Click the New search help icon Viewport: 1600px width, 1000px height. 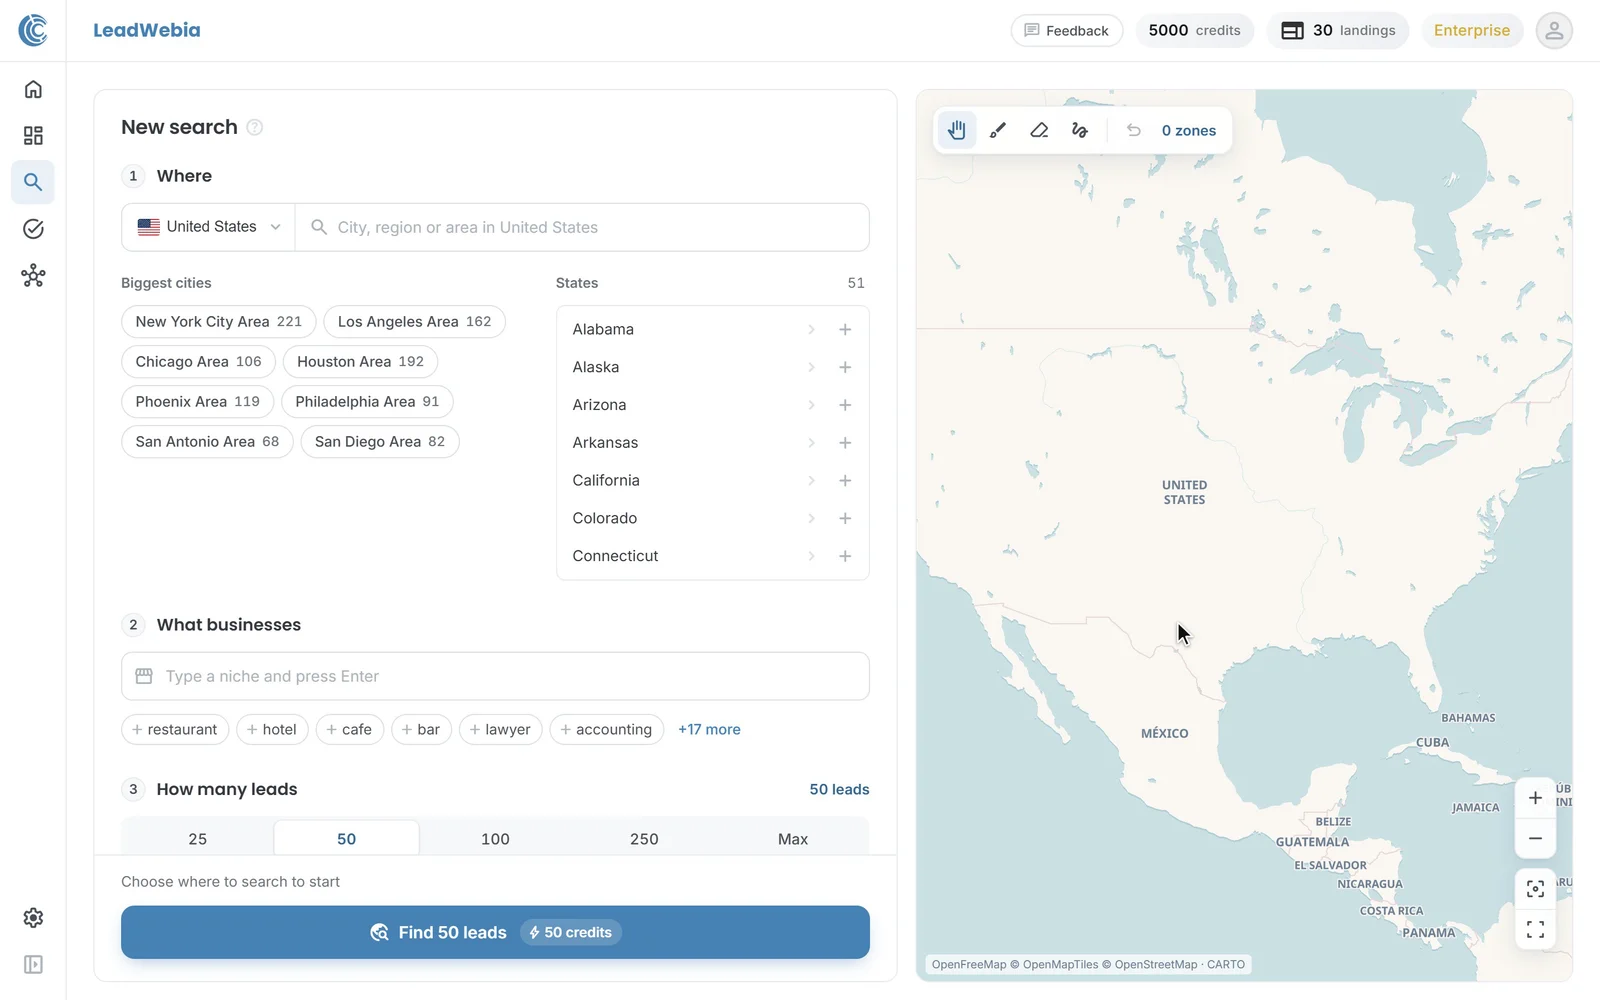(x=255, y=127)
